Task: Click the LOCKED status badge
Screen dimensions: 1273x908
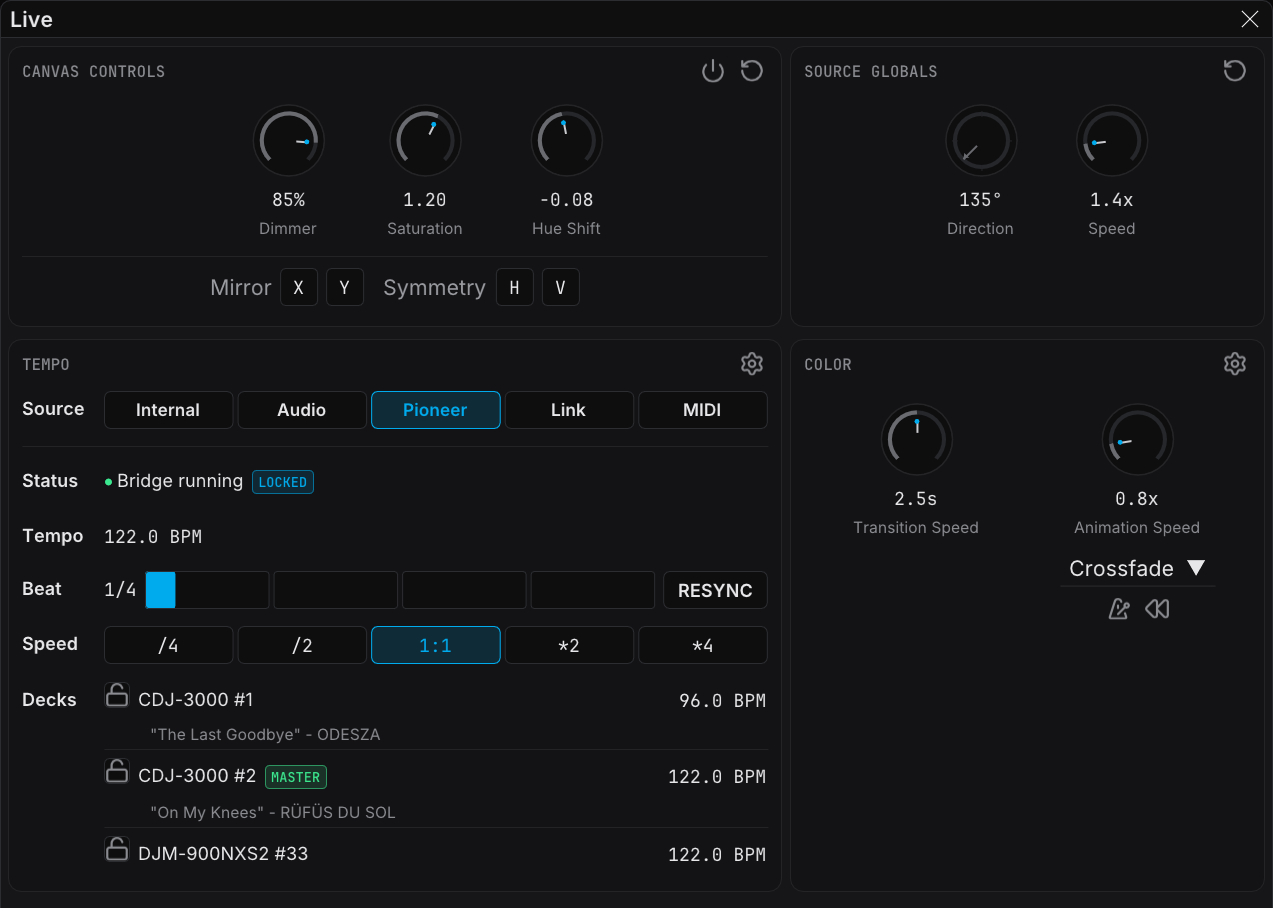Action: (283, 482)
